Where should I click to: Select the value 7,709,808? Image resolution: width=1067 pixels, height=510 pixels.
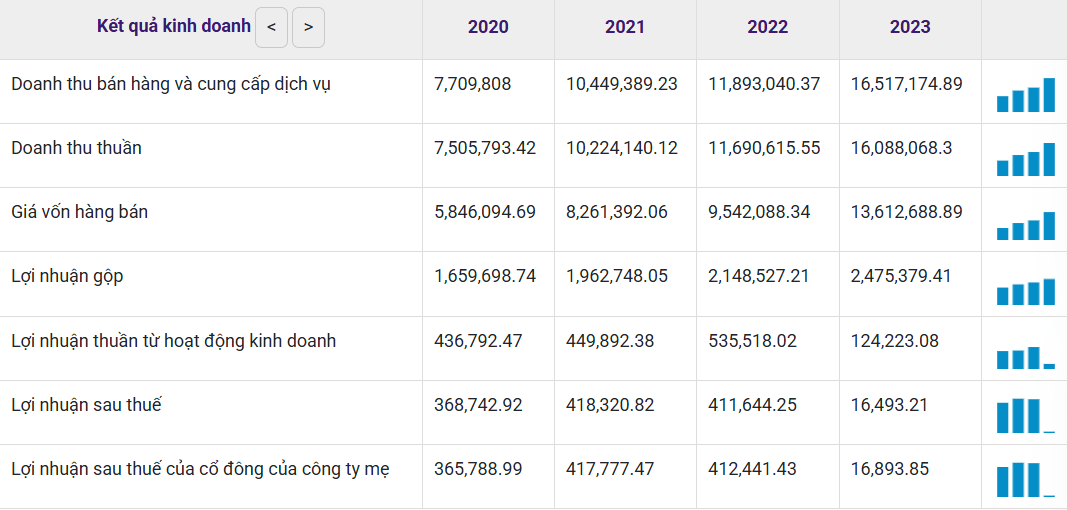click(472, 84)
